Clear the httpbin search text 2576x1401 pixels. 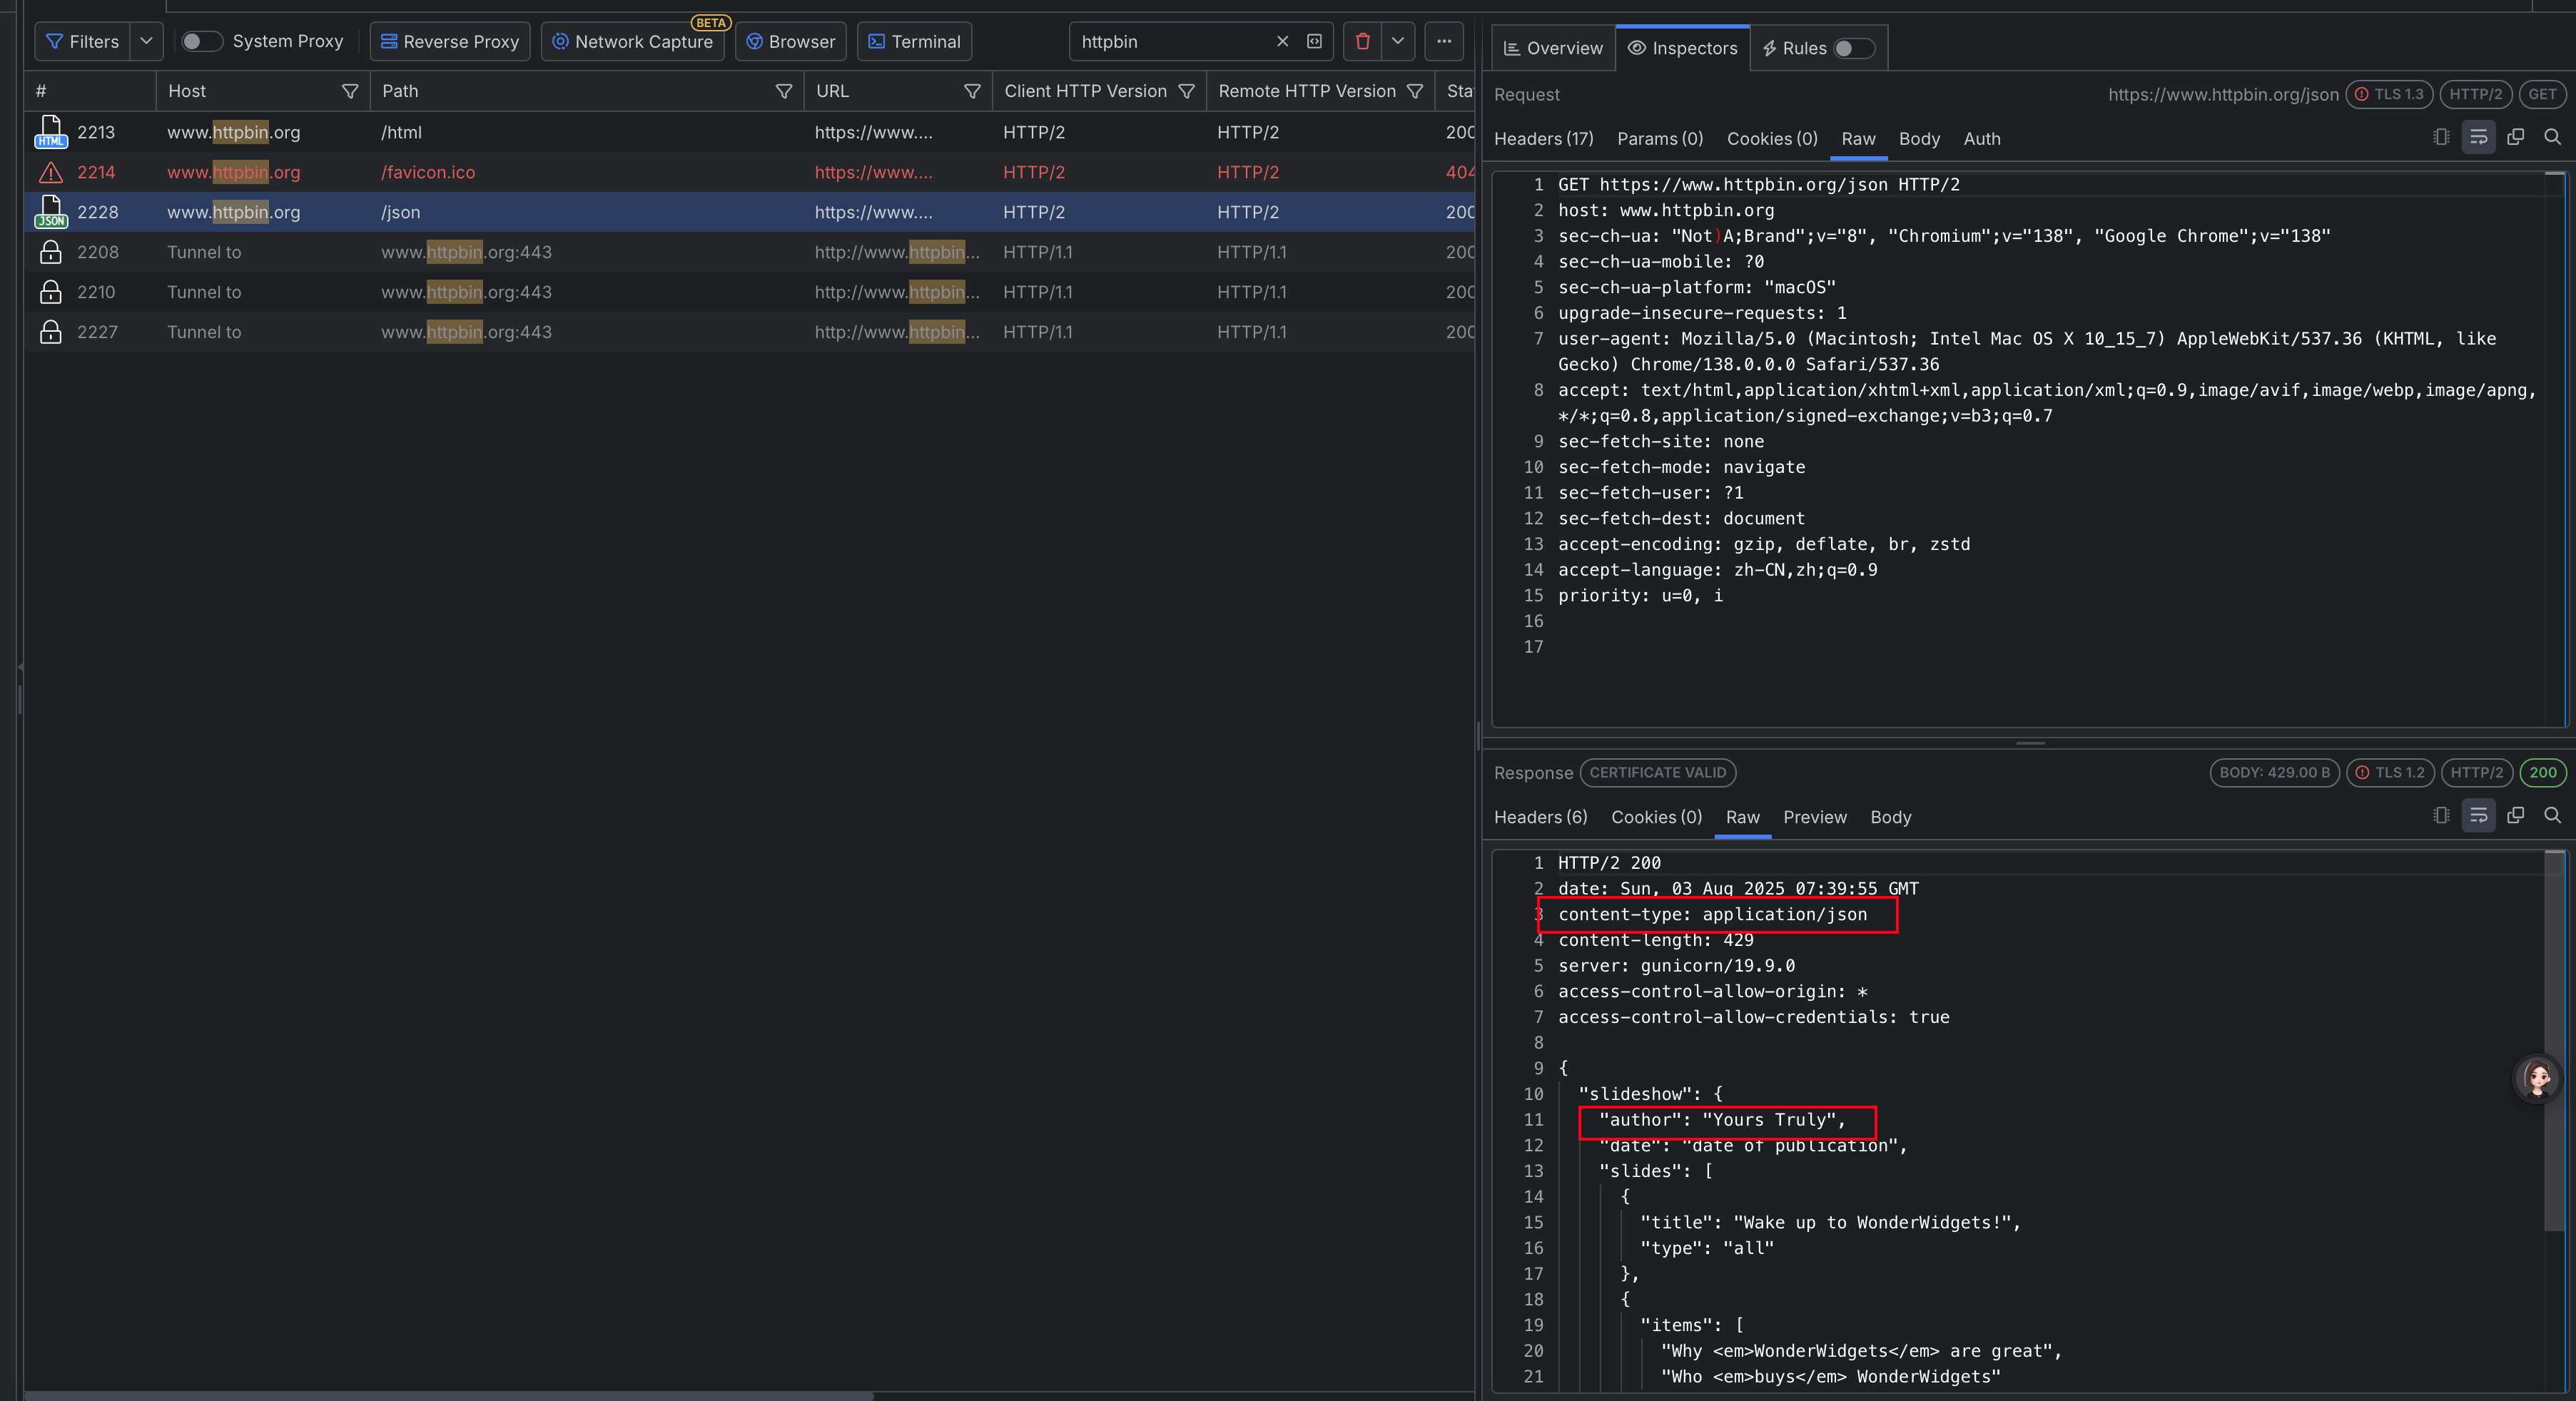tap(1282, 41)
